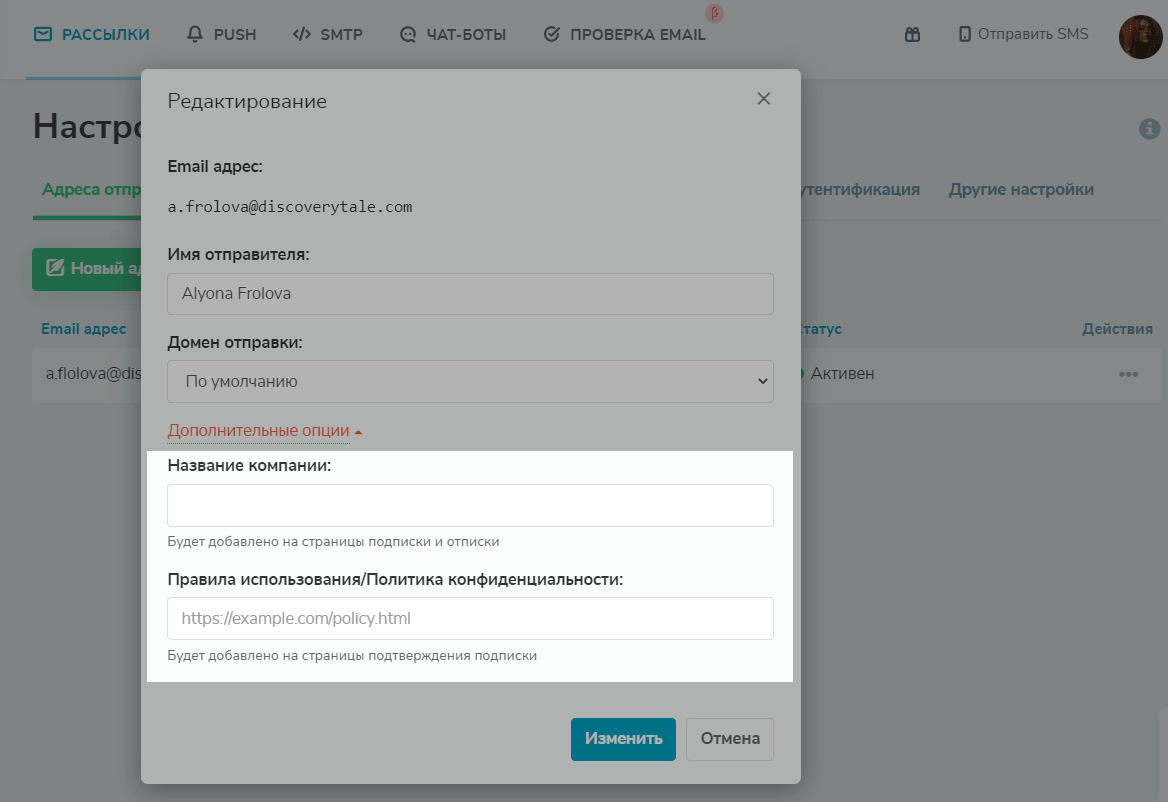Open the Домен отправки dropdown
Image resolution: width=1168 pixels, height=802 pixels.
[x=470, y=381]
